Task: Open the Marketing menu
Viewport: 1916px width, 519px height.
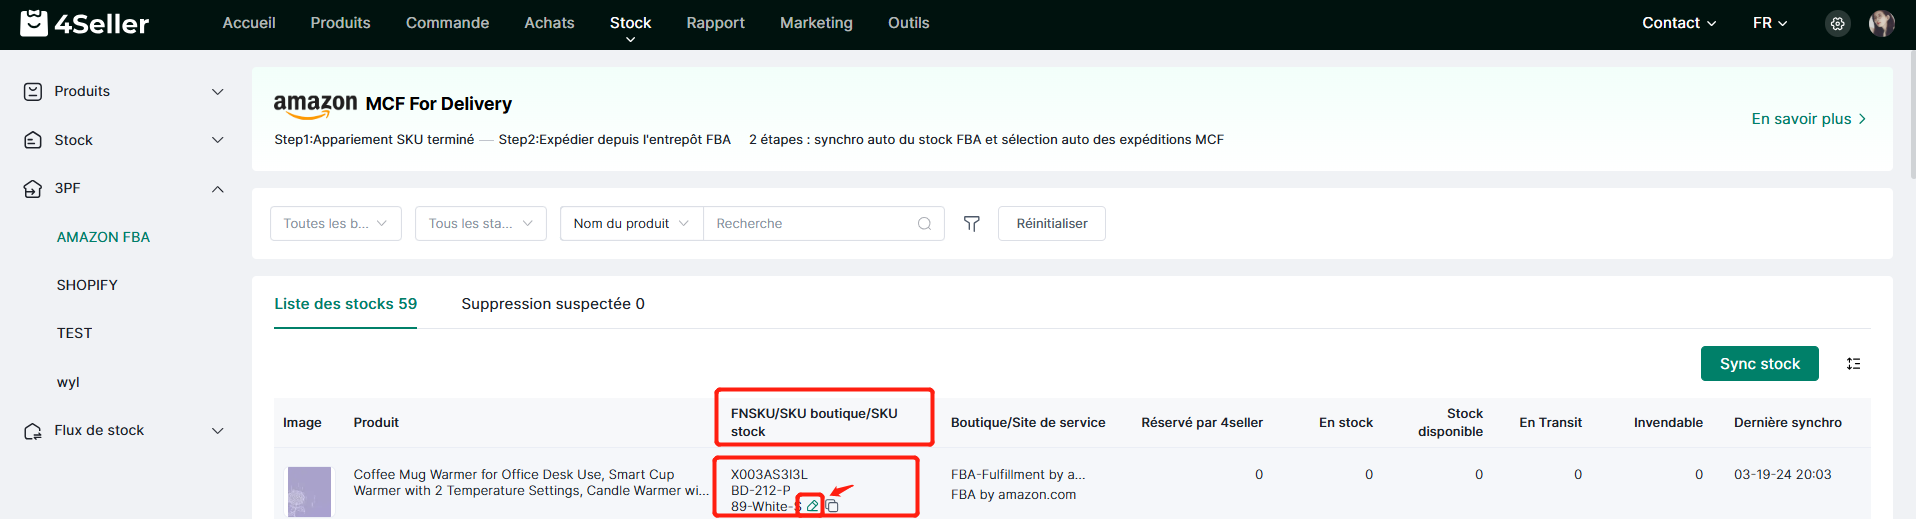Action: [x=816, y=23]
